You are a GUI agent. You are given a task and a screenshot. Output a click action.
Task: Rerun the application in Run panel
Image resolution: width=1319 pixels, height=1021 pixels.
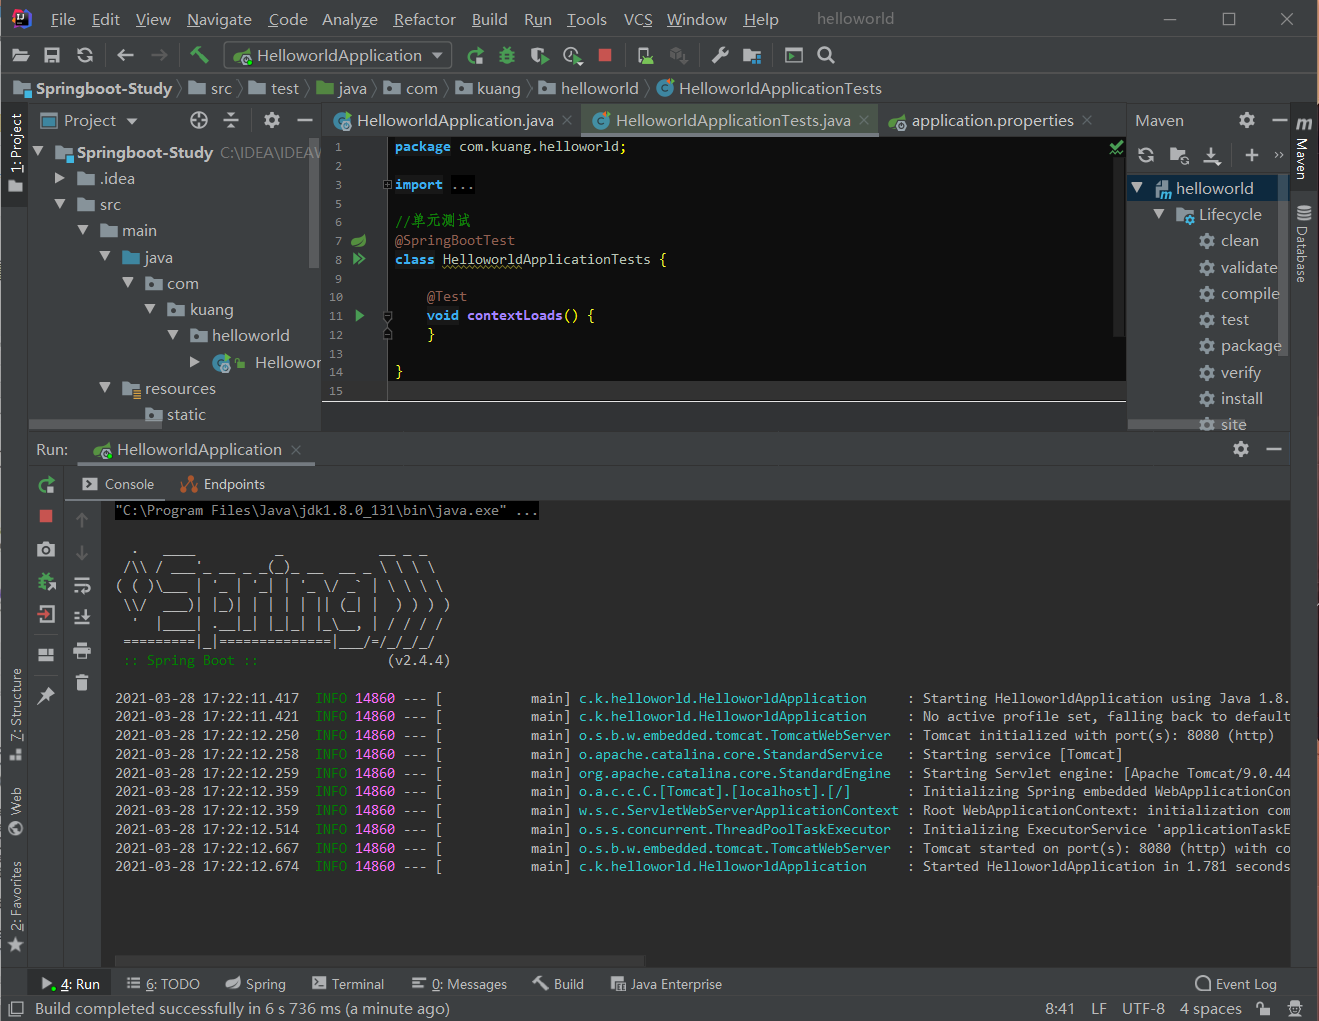point(46,485)
